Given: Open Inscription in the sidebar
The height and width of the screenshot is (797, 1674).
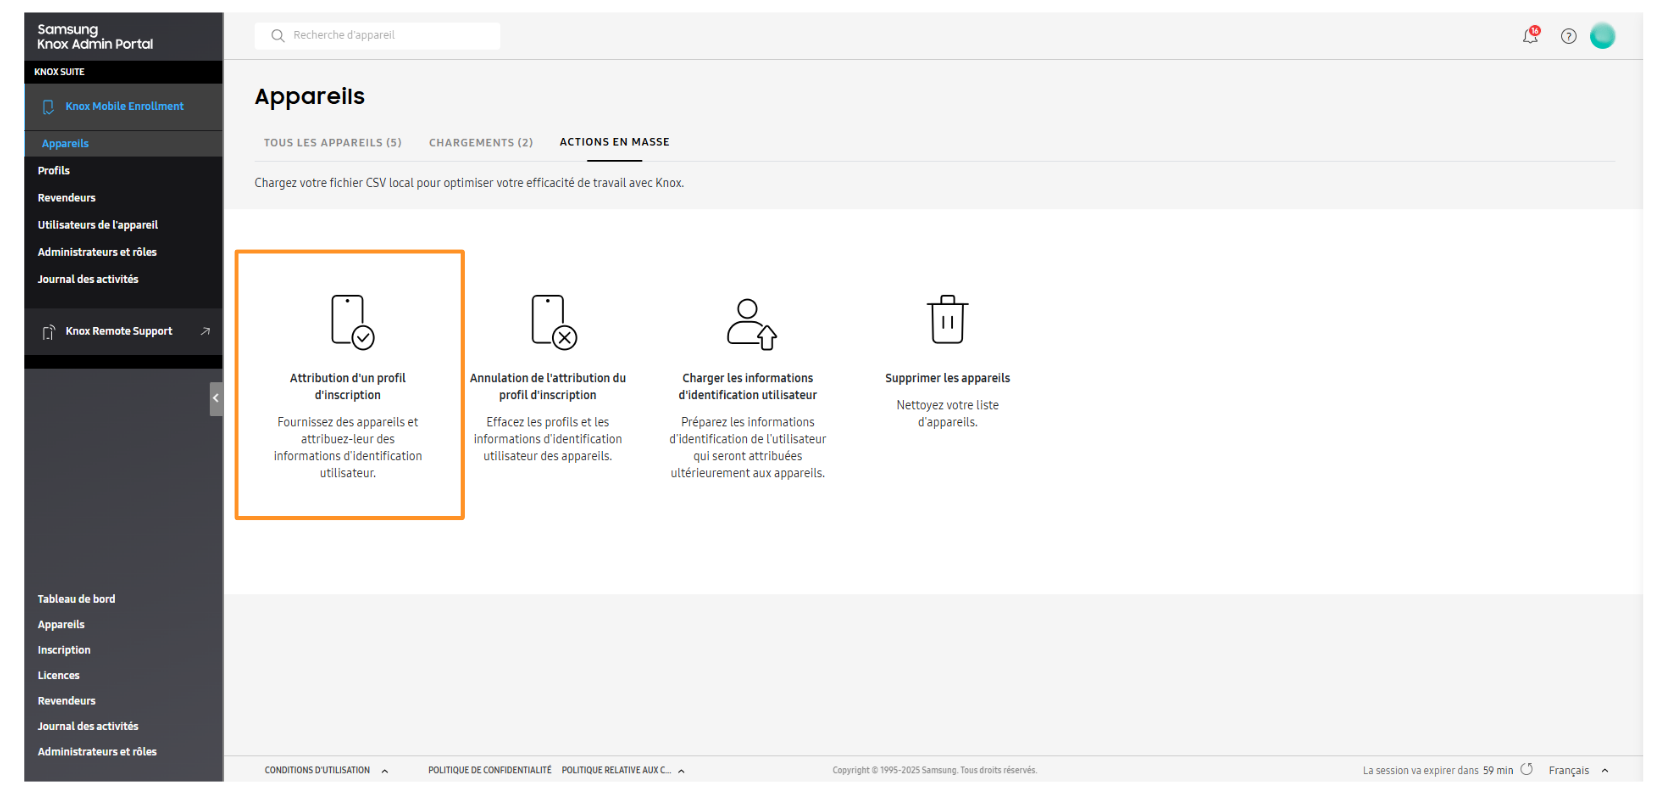Looking at the screenshot, I should (64, 650).
